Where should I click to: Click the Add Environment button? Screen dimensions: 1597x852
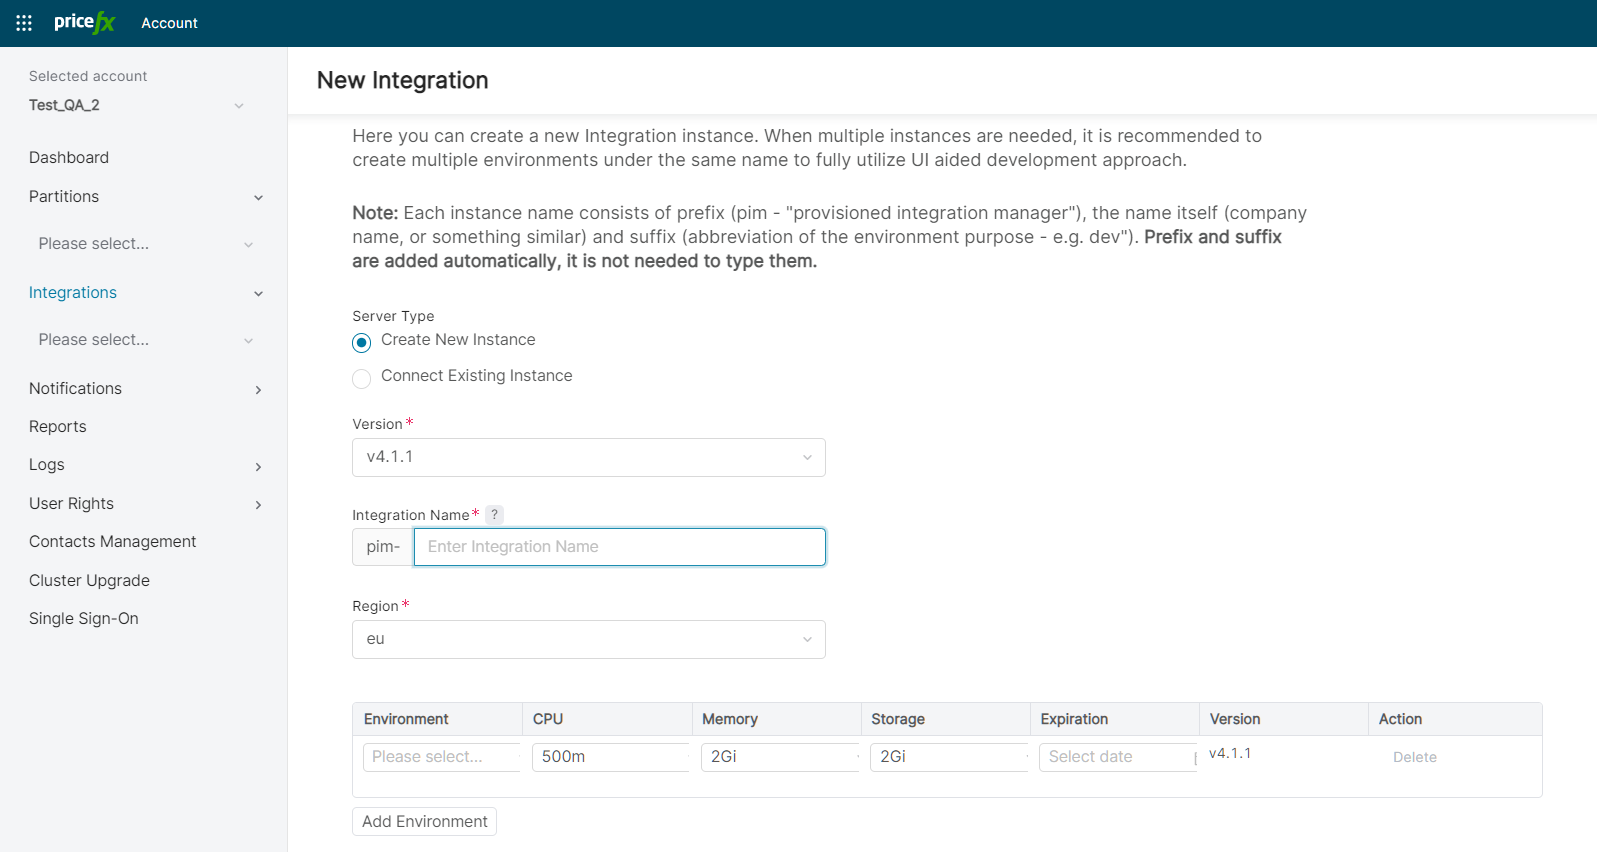coord(424,822)
